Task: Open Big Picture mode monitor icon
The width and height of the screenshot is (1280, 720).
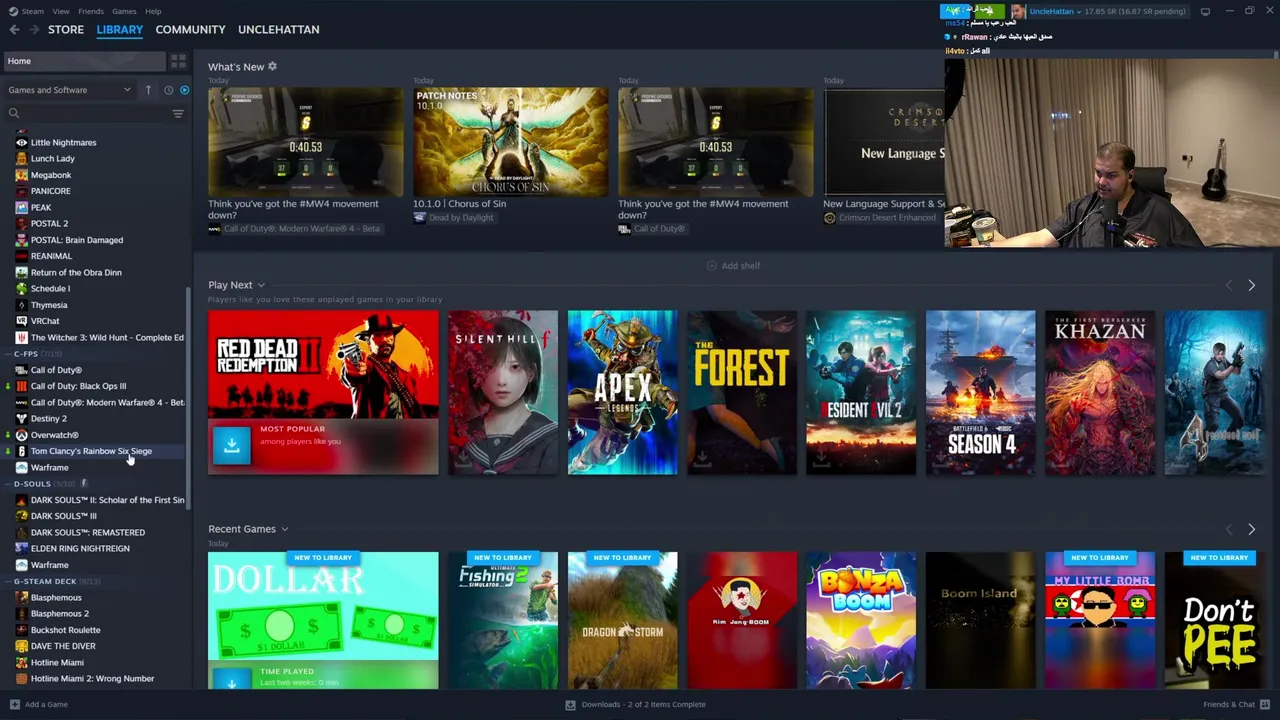Action: click(x=1205, y=11)
